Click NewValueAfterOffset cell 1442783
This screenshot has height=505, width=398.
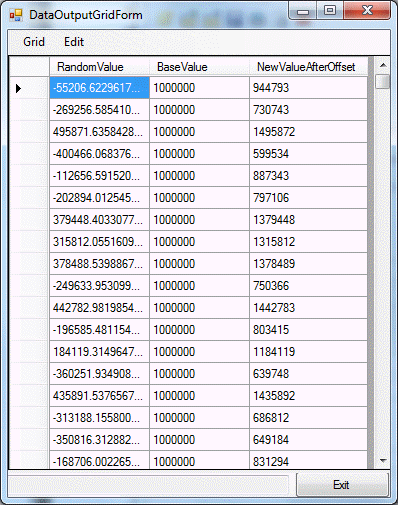[x=309, y=308]
